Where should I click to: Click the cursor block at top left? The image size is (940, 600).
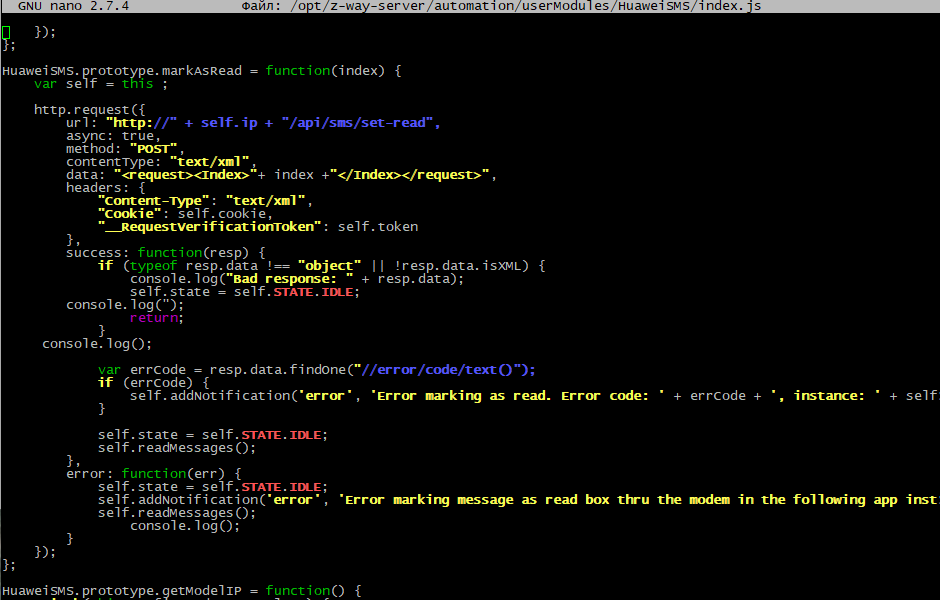click(x=6, y=31)
